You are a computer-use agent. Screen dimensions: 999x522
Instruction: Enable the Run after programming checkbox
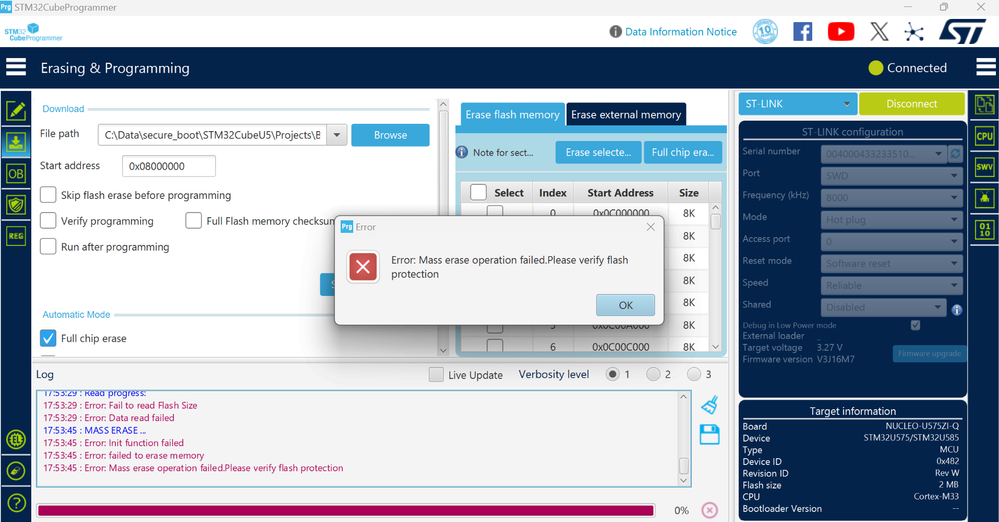pos(48,246)
